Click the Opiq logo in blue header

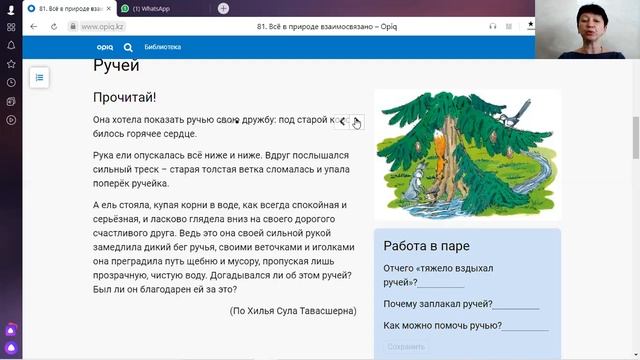tap(105, 47)
